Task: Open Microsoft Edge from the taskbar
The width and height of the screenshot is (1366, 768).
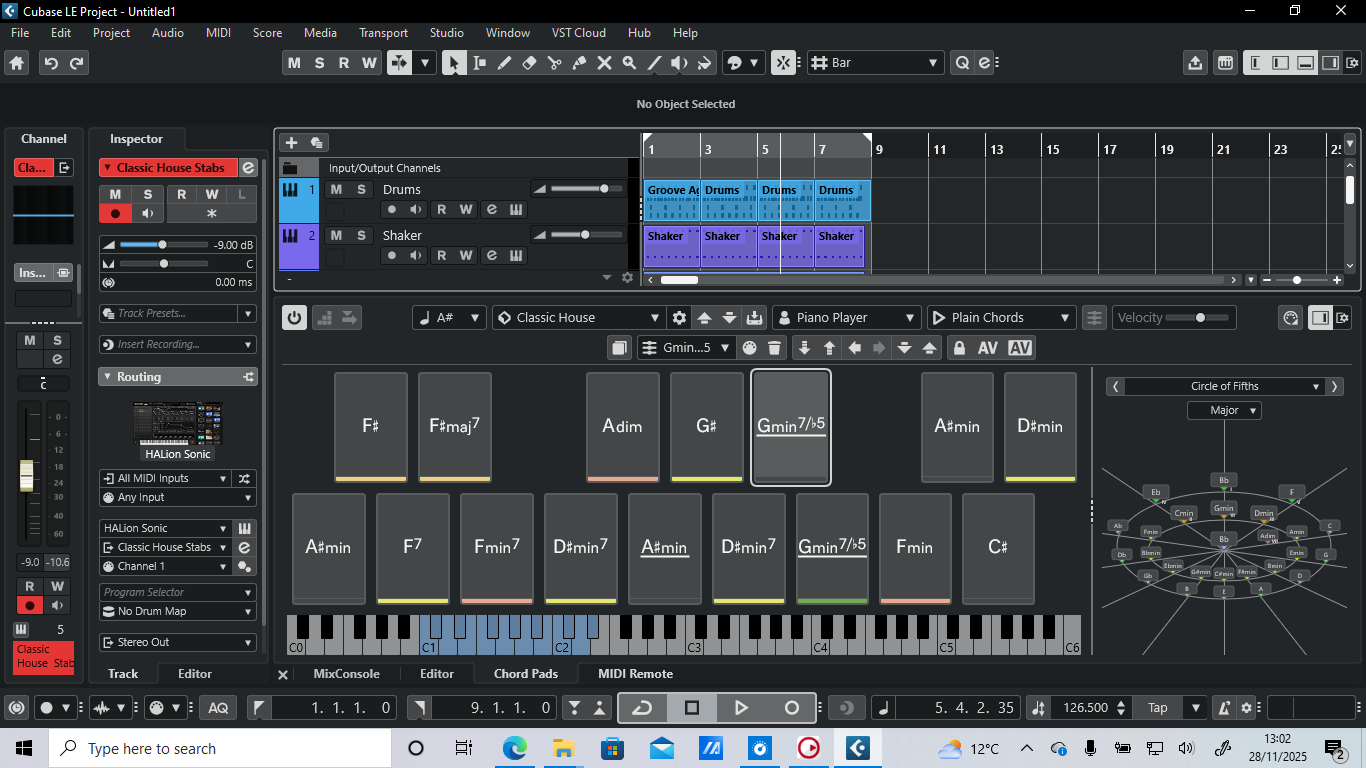Action: click(514, 748)
